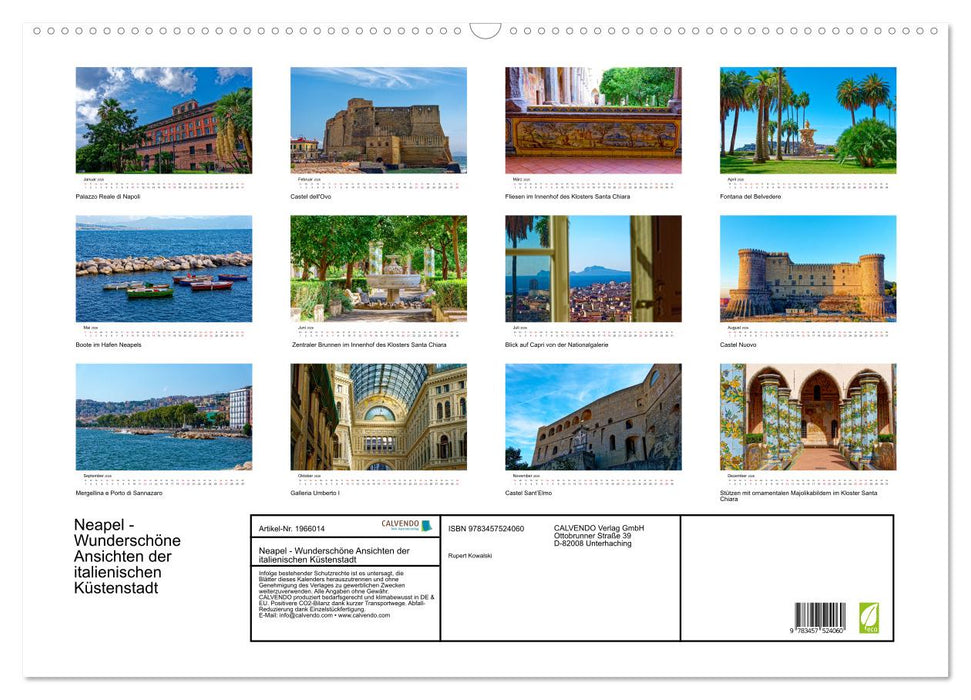Click the CALVENDO Verlag GmbH address block
The height and width of the screenshot is (700, 971).
[599, 535]
